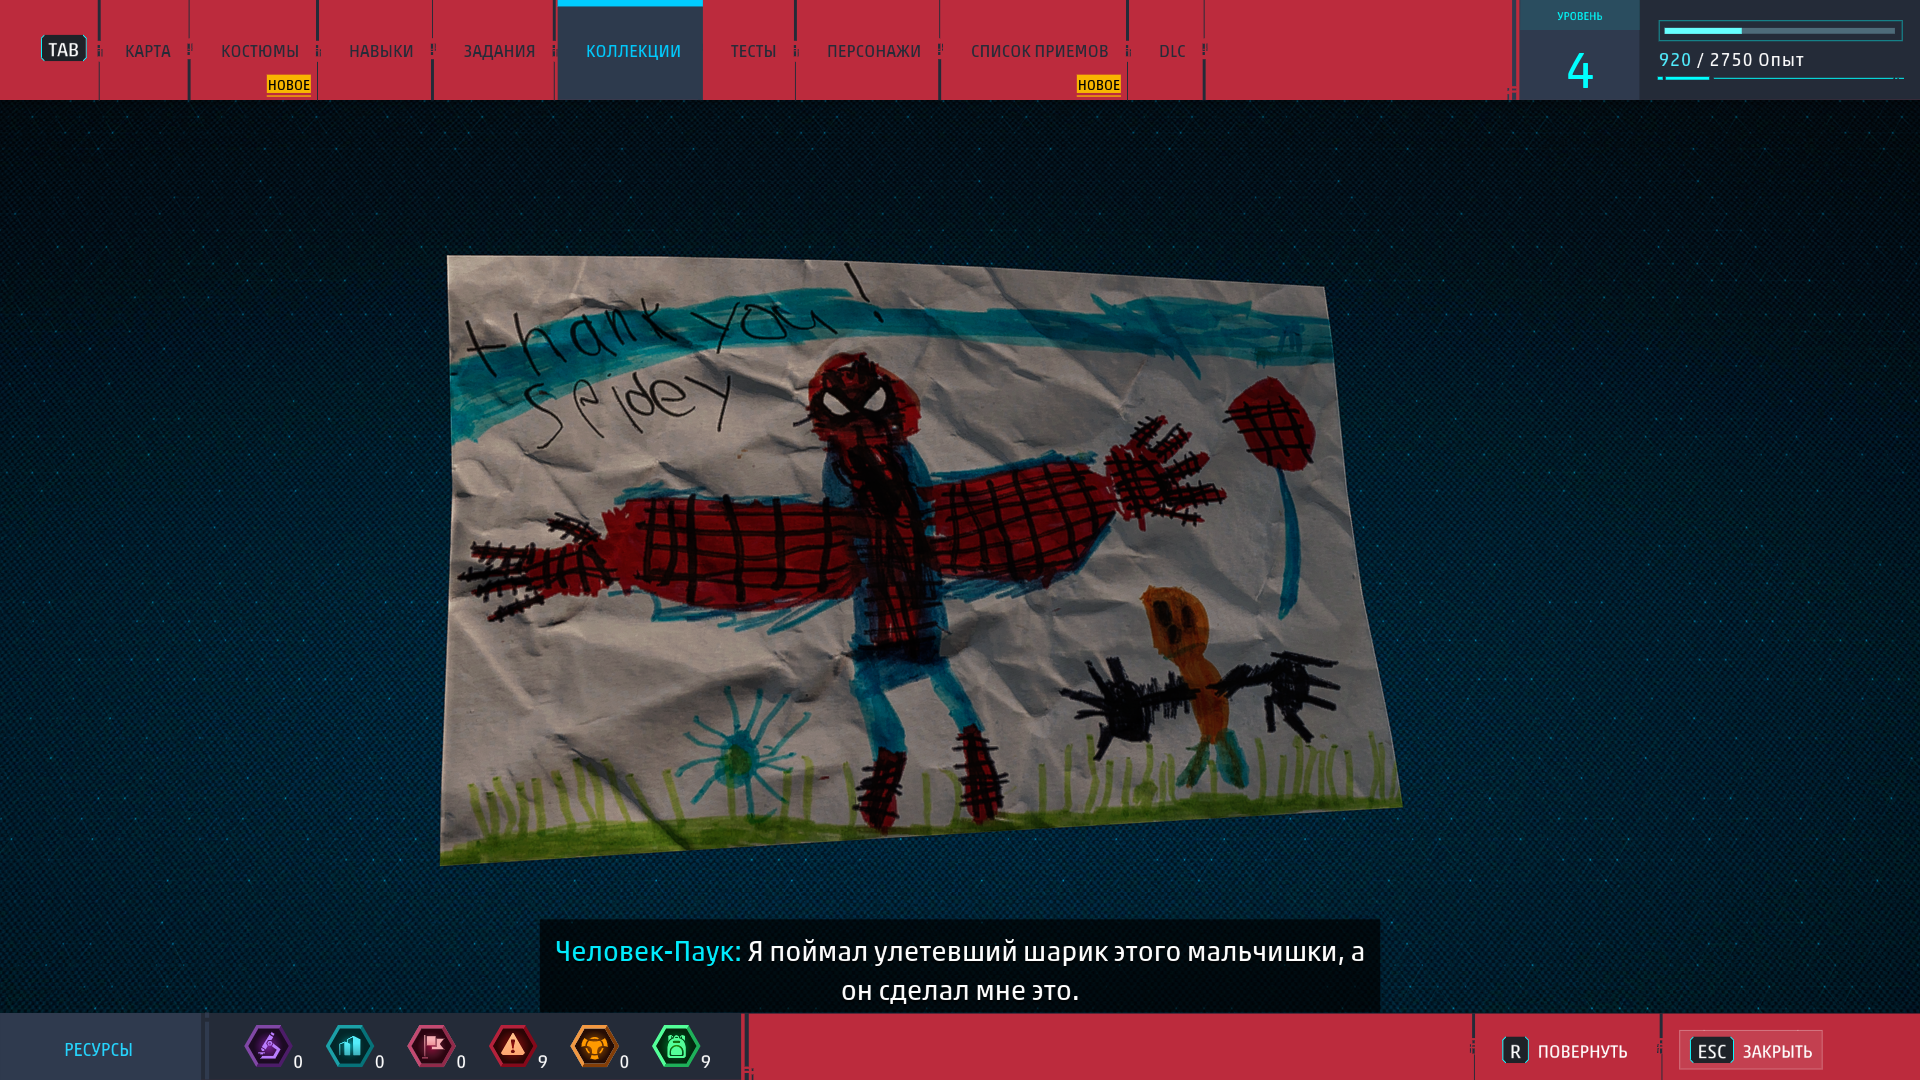
Task: Click the НОВОЕ badge under СПИСОК ПРИЕМОВ
Action: (x=1098, y=85)
